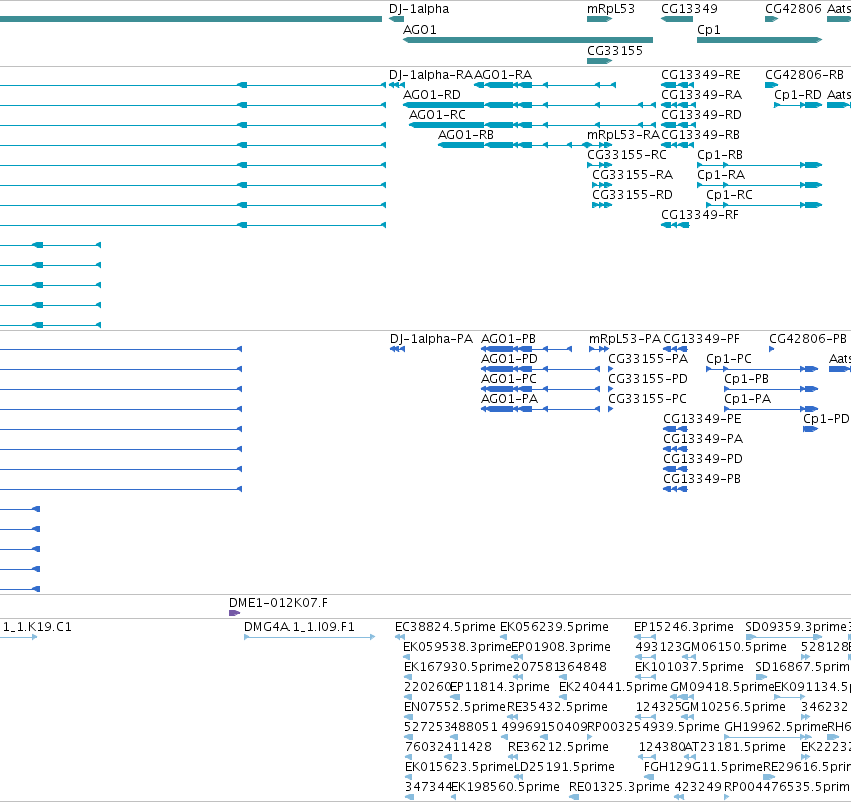Screen dimensions: 851x802
Task: Select the AGO1-PD protein label
Action: pyautogui.click(x=509, y=359)
